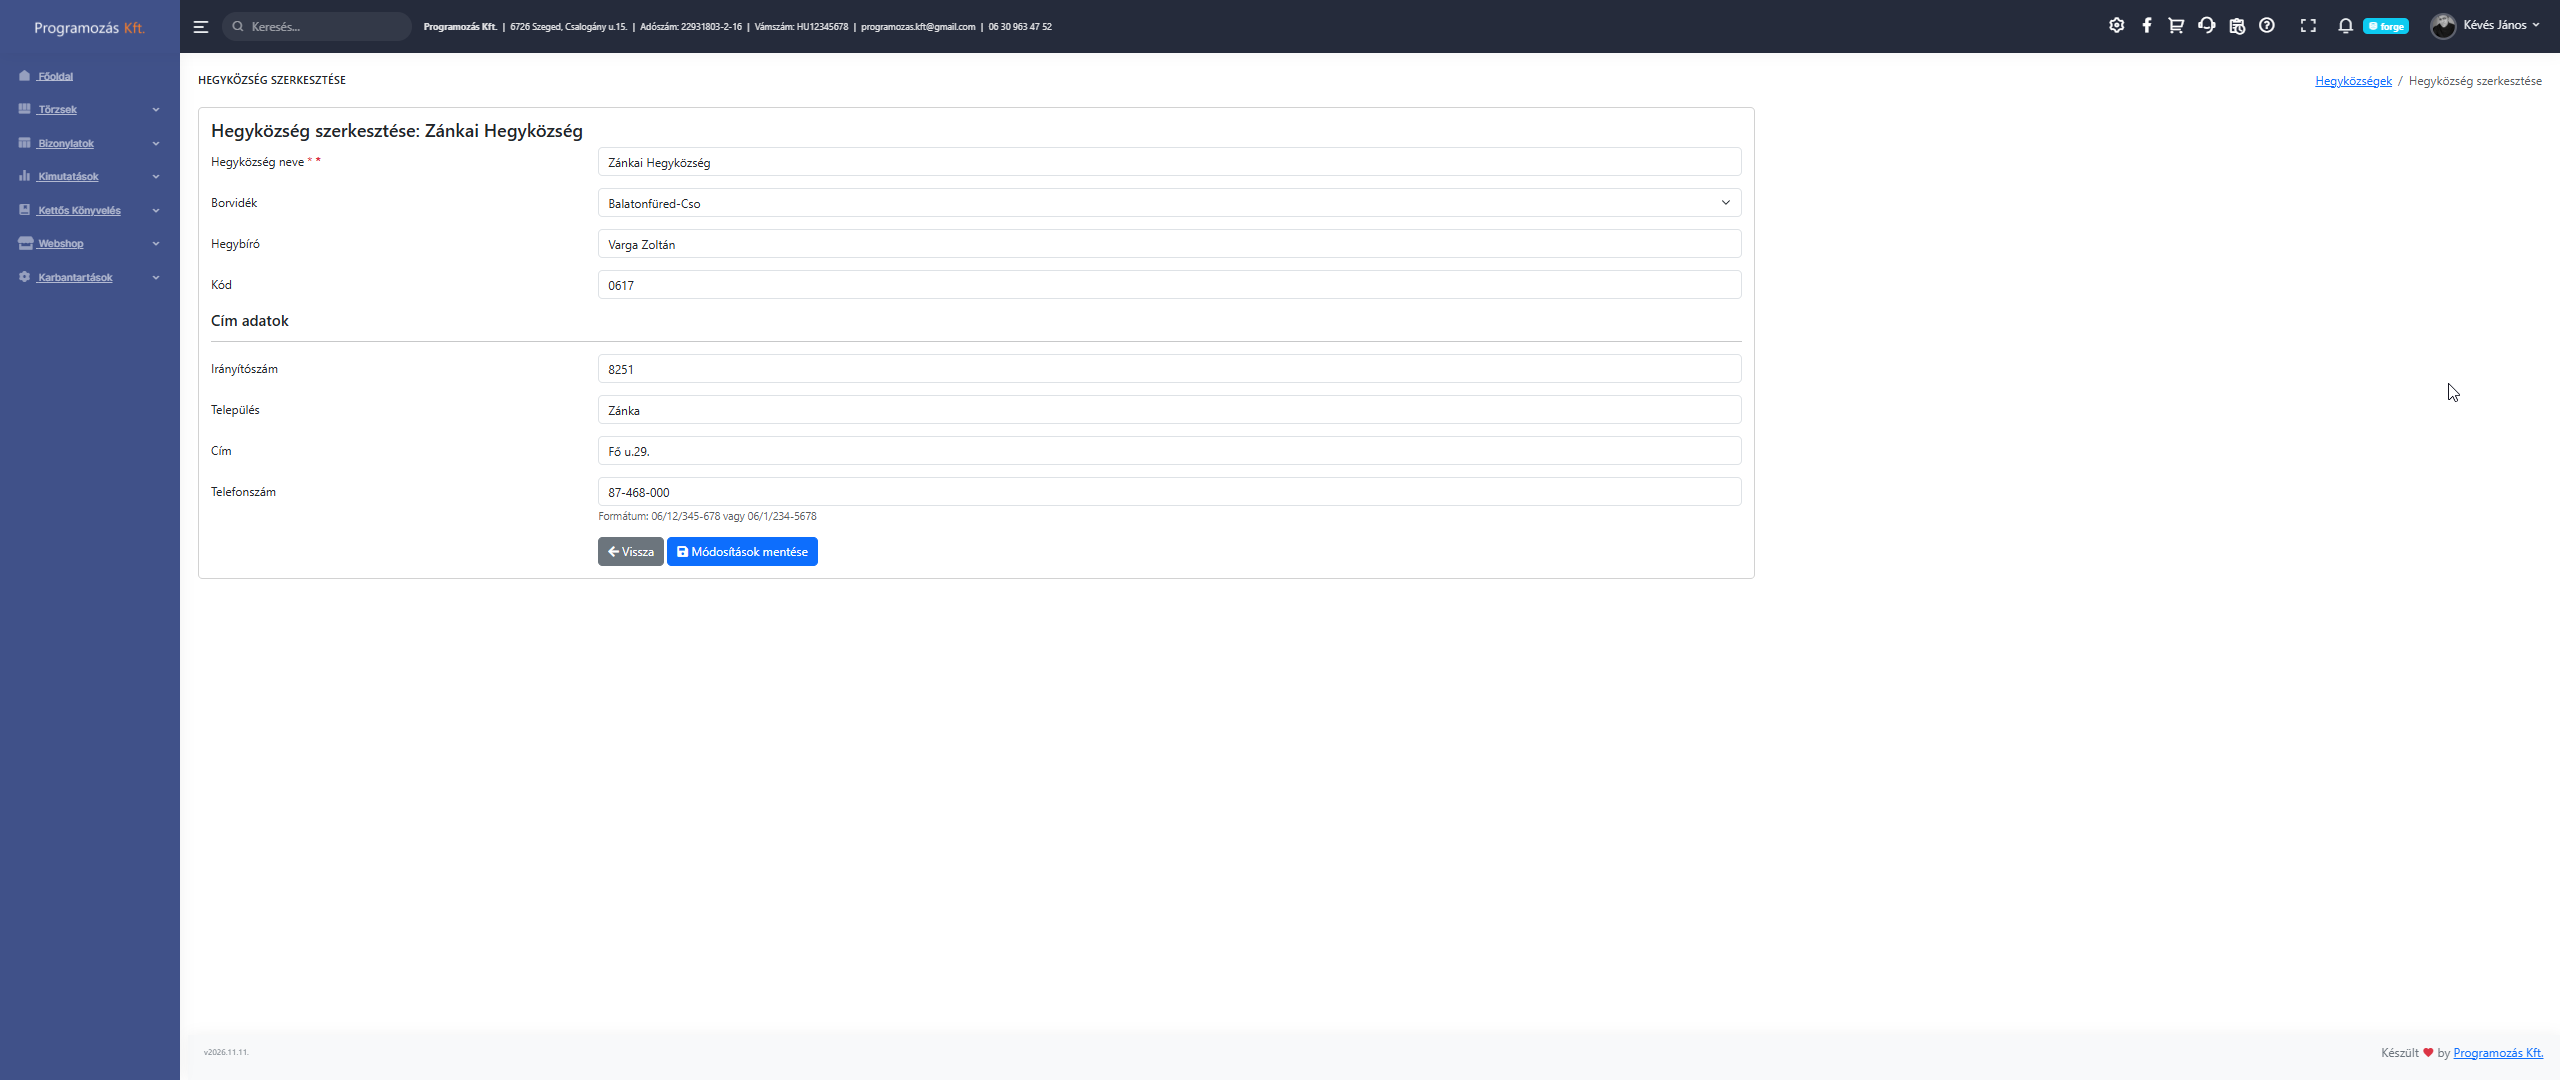The image size is (2560, 1080).
Task: Click the headset support icon
Action: pos(2206,26)
